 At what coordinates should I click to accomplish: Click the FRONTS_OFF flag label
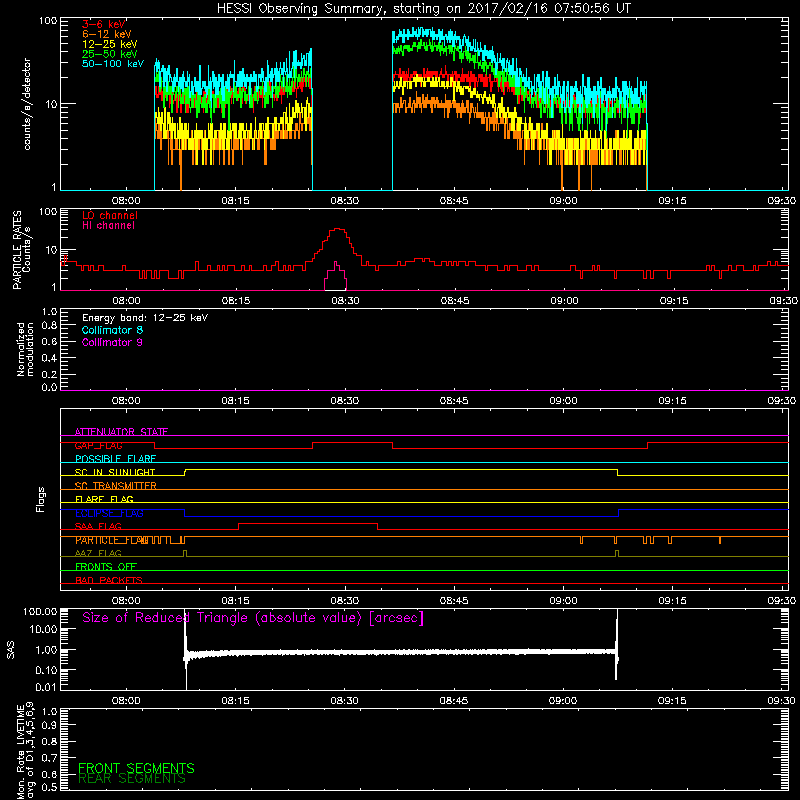point(106,567)
